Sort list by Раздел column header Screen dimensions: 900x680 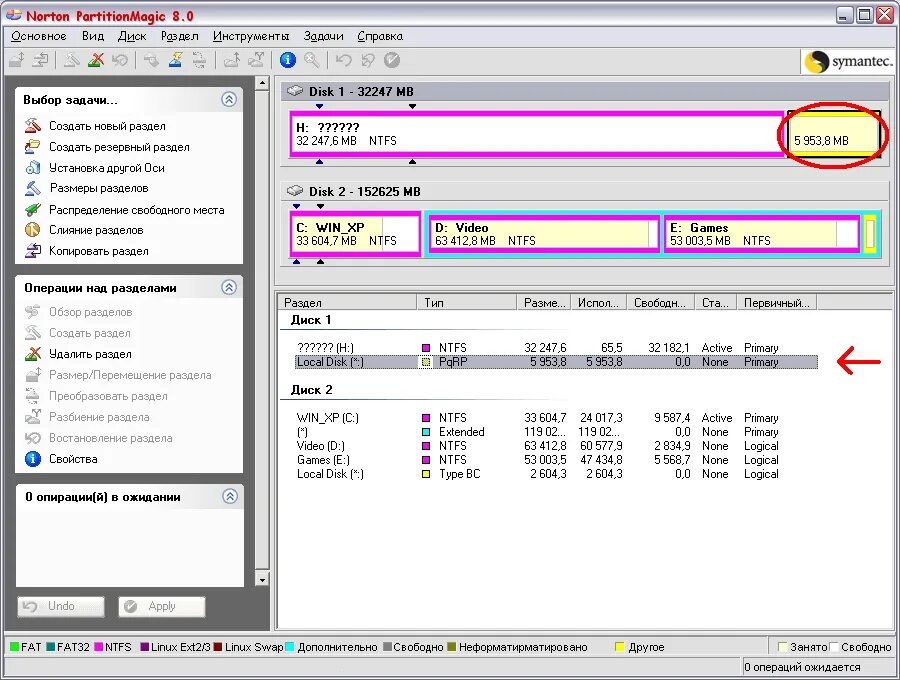click(x=347, y=302)
